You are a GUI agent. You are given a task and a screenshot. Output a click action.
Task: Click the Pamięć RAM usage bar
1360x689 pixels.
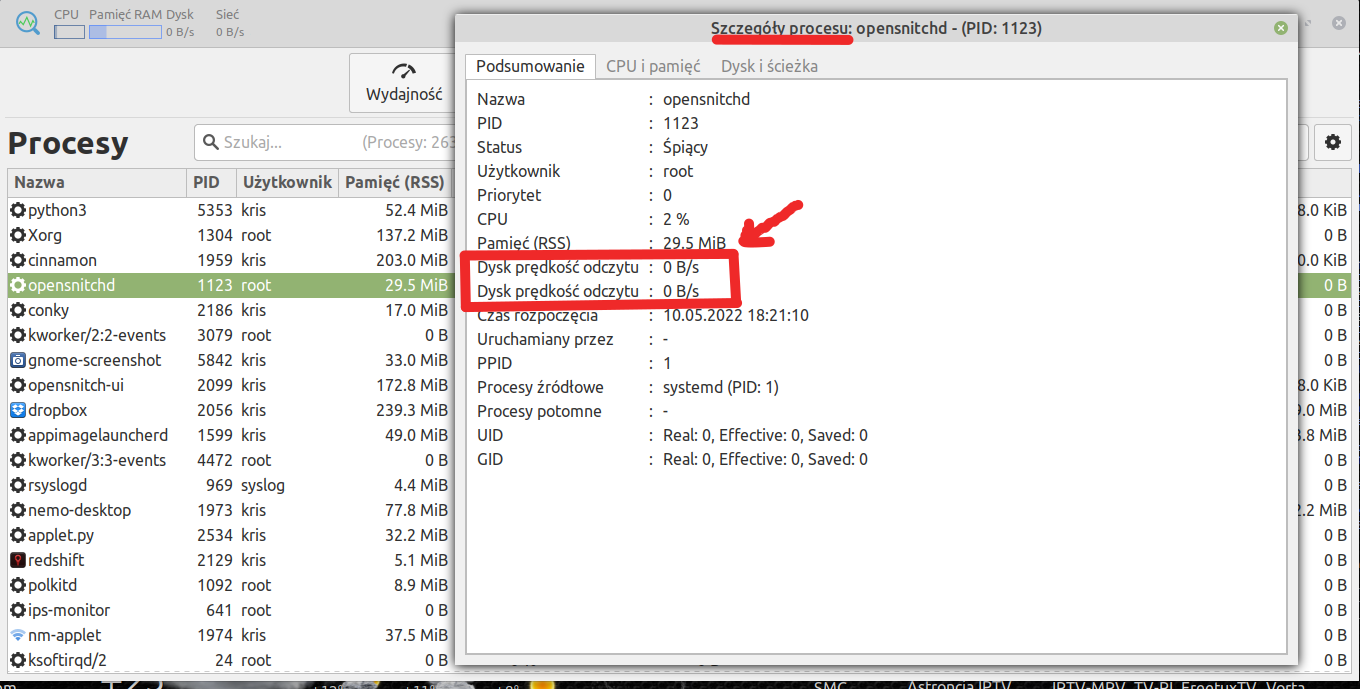tap(125, 32)
